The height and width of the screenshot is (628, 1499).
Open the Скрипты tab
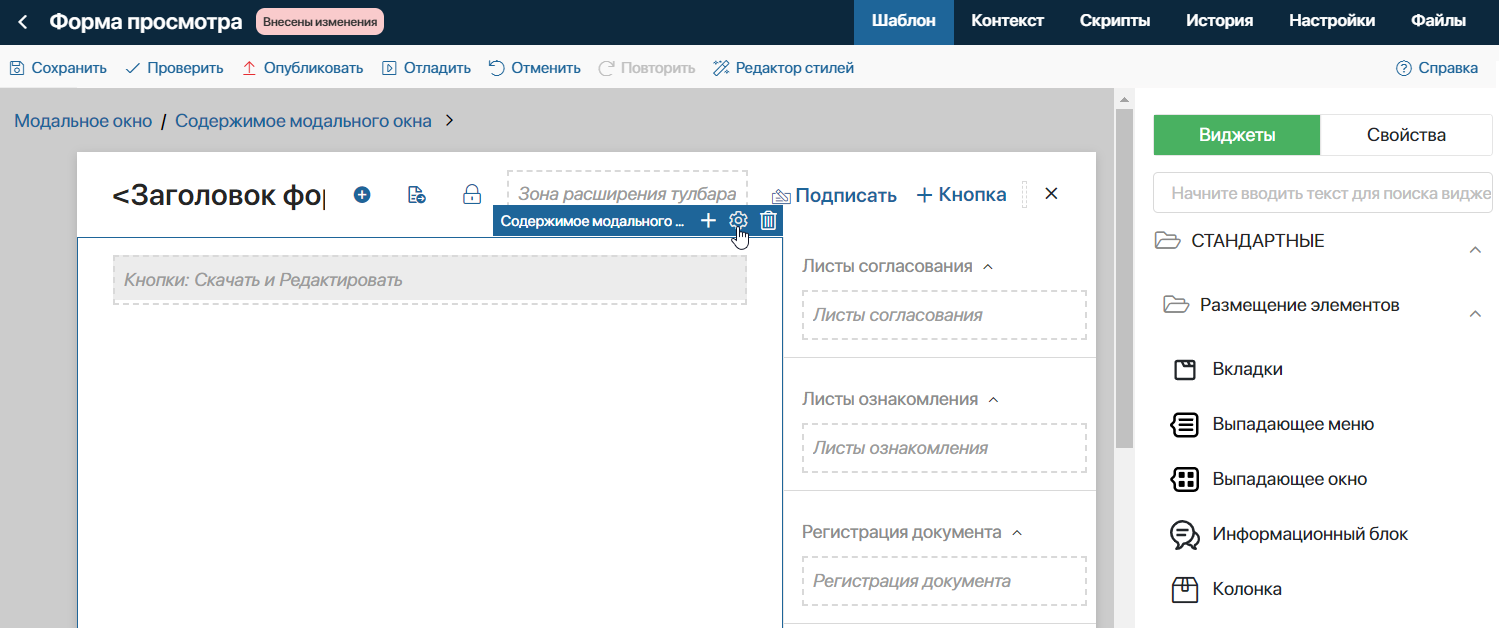[1114, 21]
